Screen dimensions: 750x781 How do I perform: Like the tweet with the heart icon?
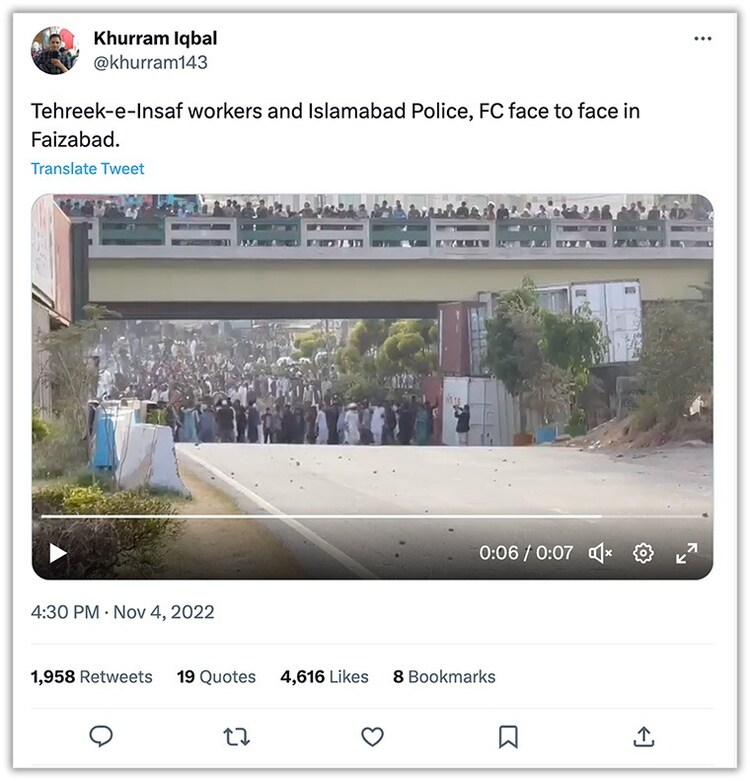(372, 737)
